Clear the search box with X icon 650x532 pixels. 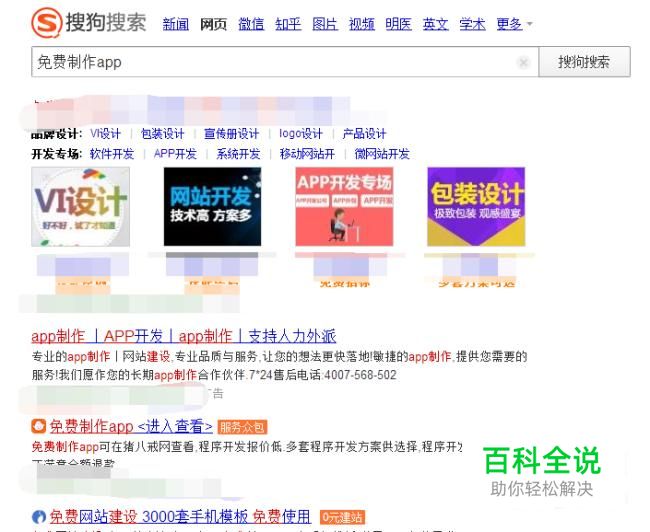click(524, 63)
